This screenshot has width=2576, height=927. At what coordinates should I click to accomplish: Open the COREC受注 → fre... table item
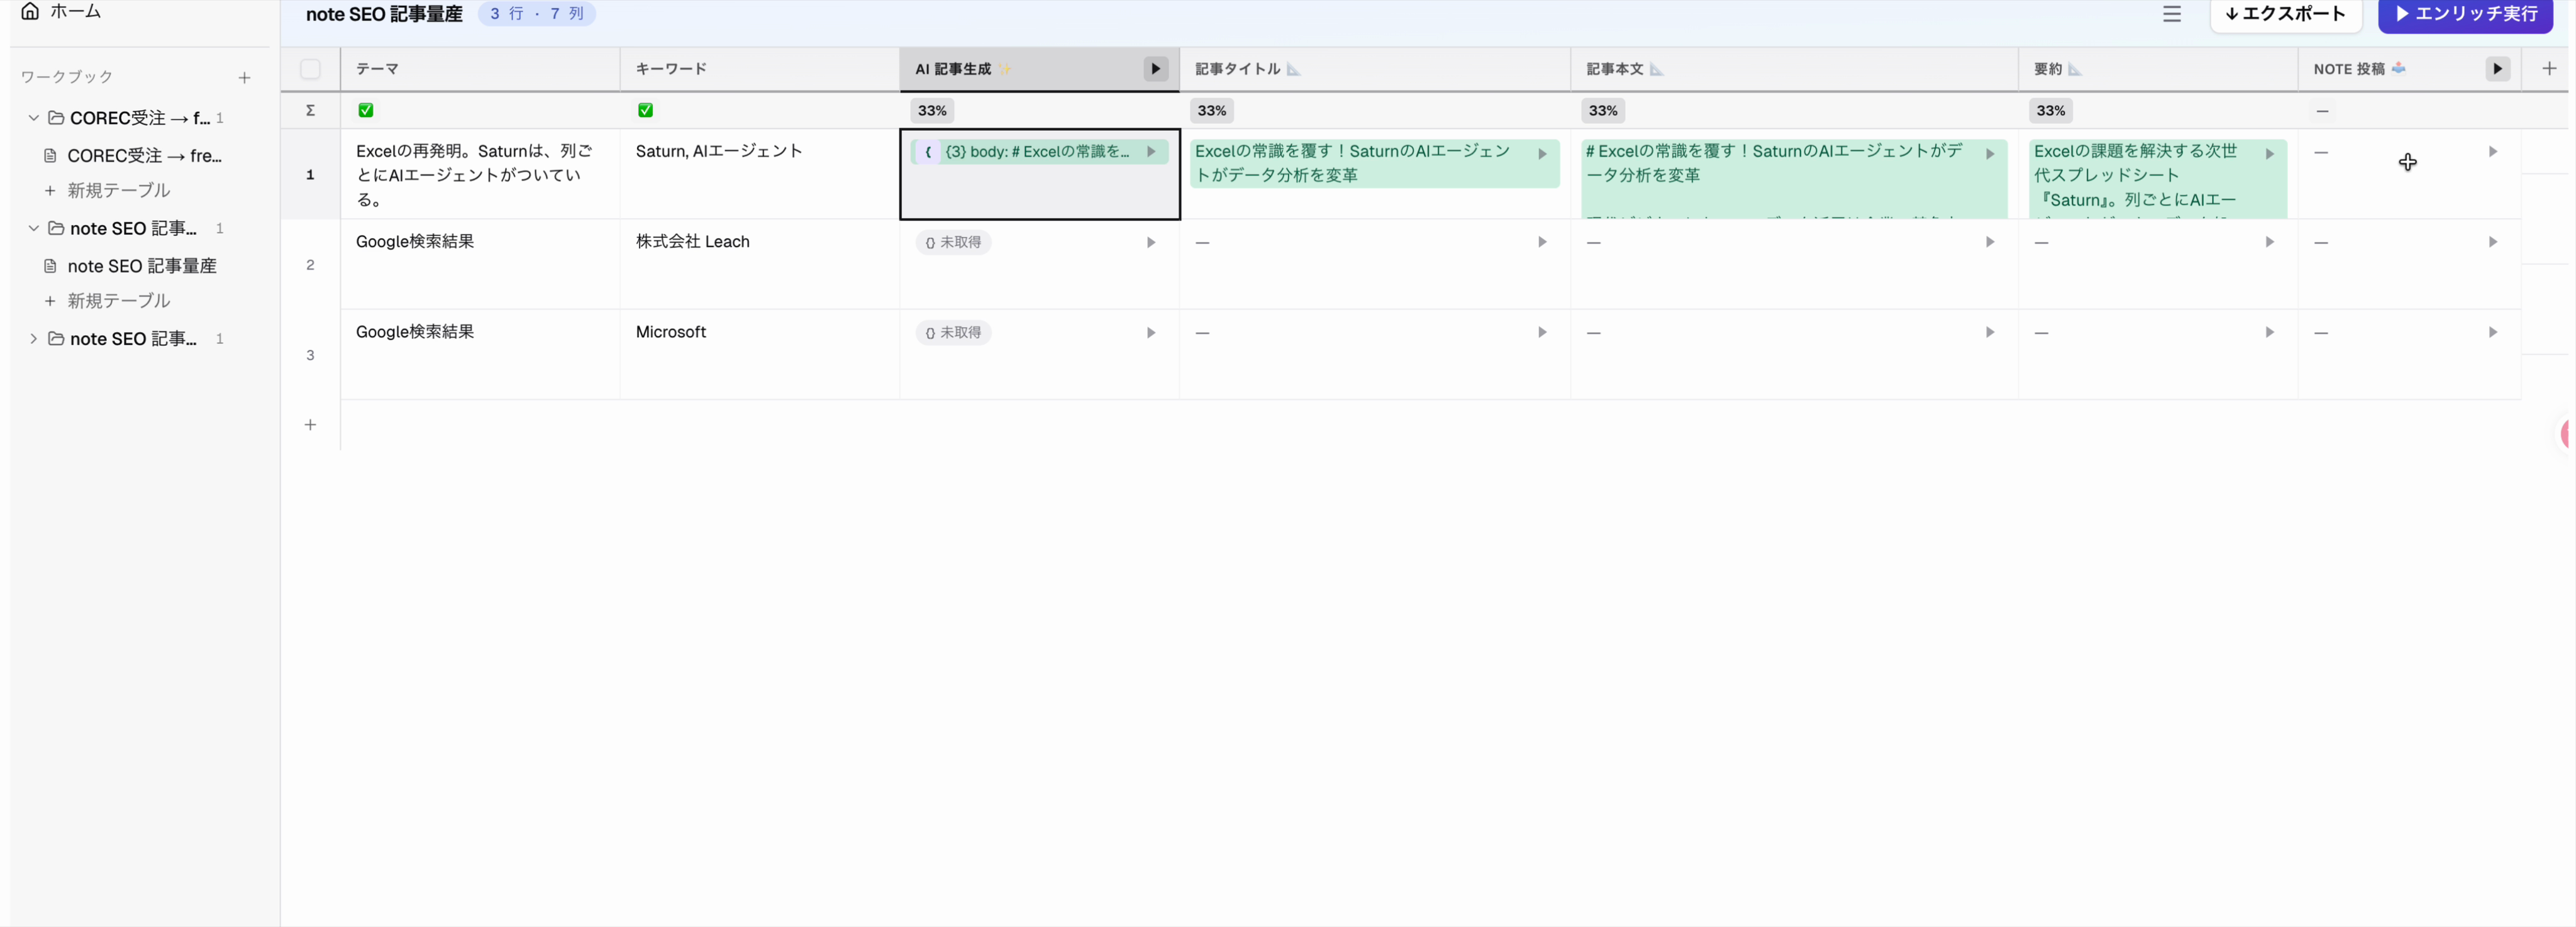click(143, 156)
